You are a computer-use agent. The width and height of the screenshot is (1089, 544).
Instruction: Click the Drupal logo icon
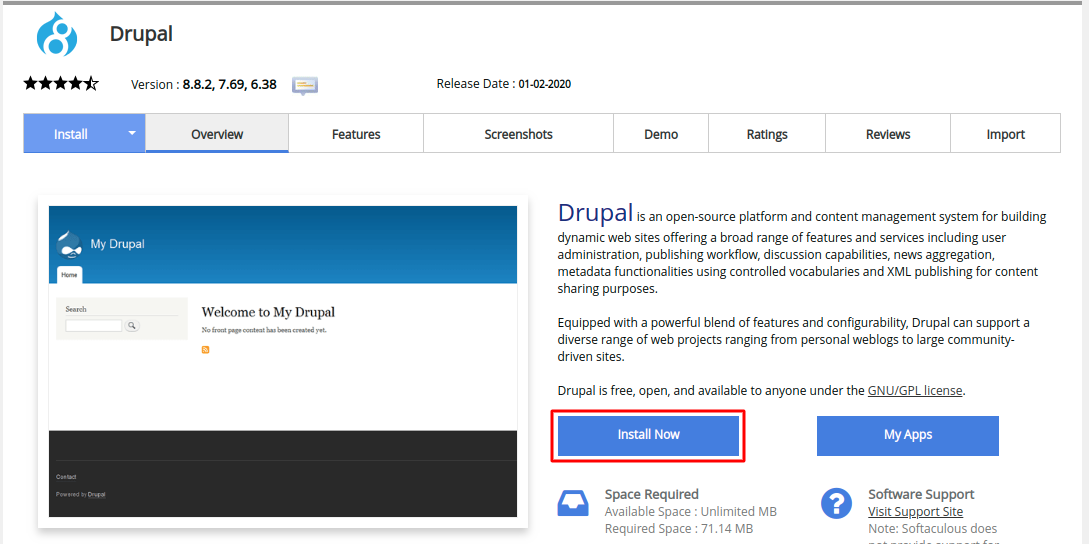(x=57, y=35)
